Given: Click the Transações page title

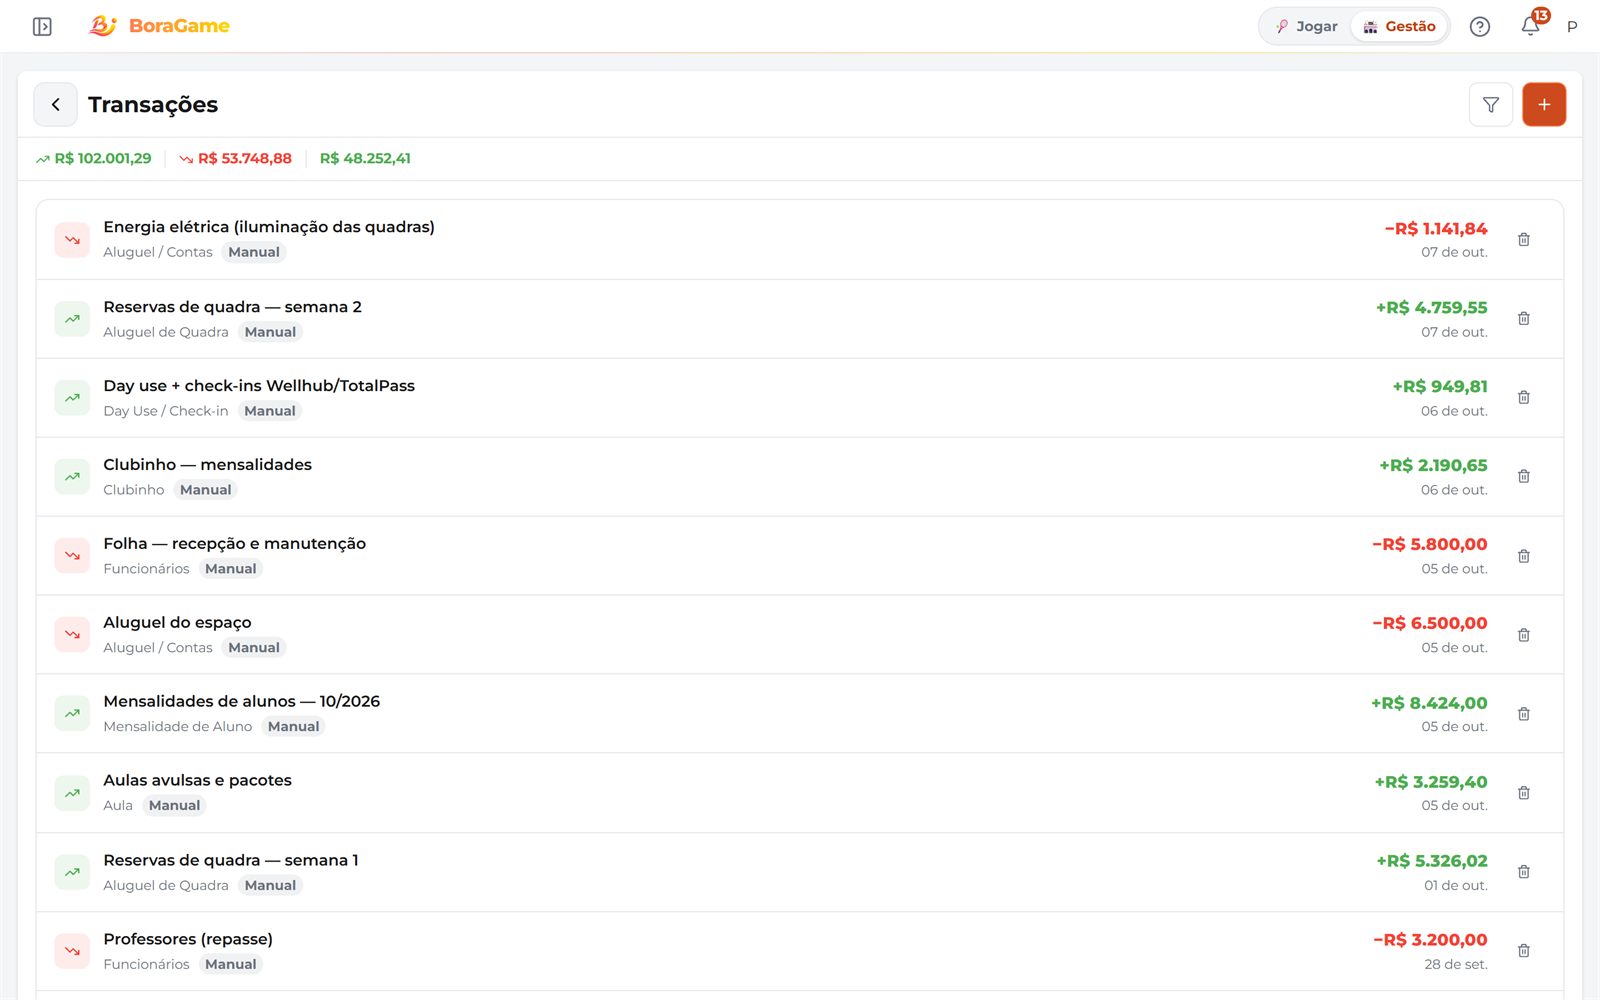Looking at the screenshot, I should (x=153, y=105).
